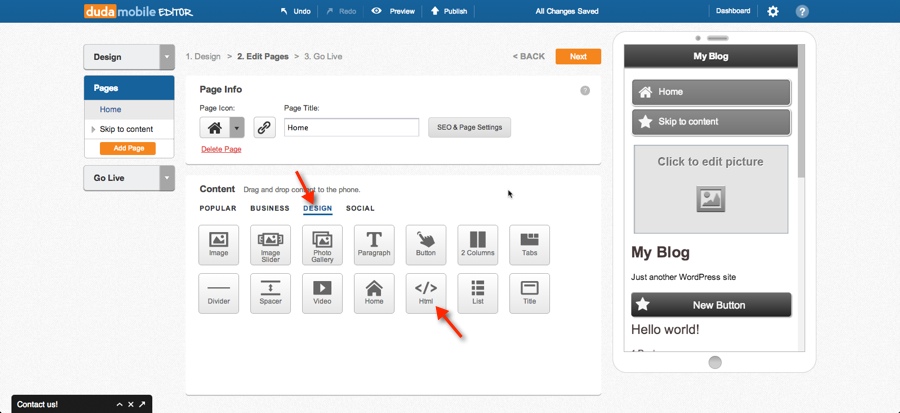
Task: Open the Page Icon dropdown arrow
Action: 237,127
